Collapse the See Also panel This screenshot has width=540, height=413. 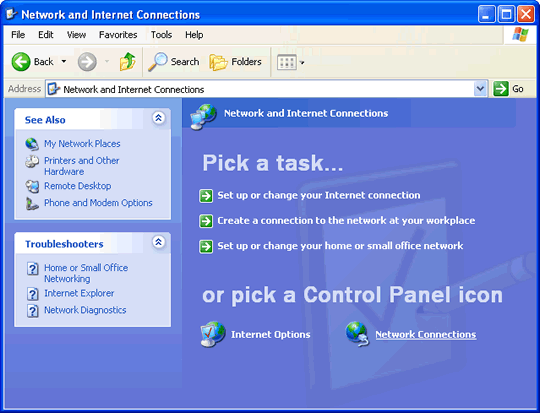[158, 118]
